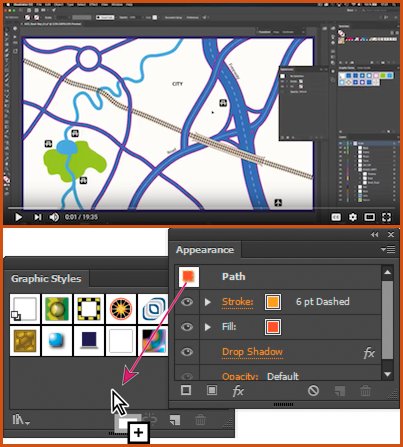Hide the Fill attribute

[x=187, y=327]
